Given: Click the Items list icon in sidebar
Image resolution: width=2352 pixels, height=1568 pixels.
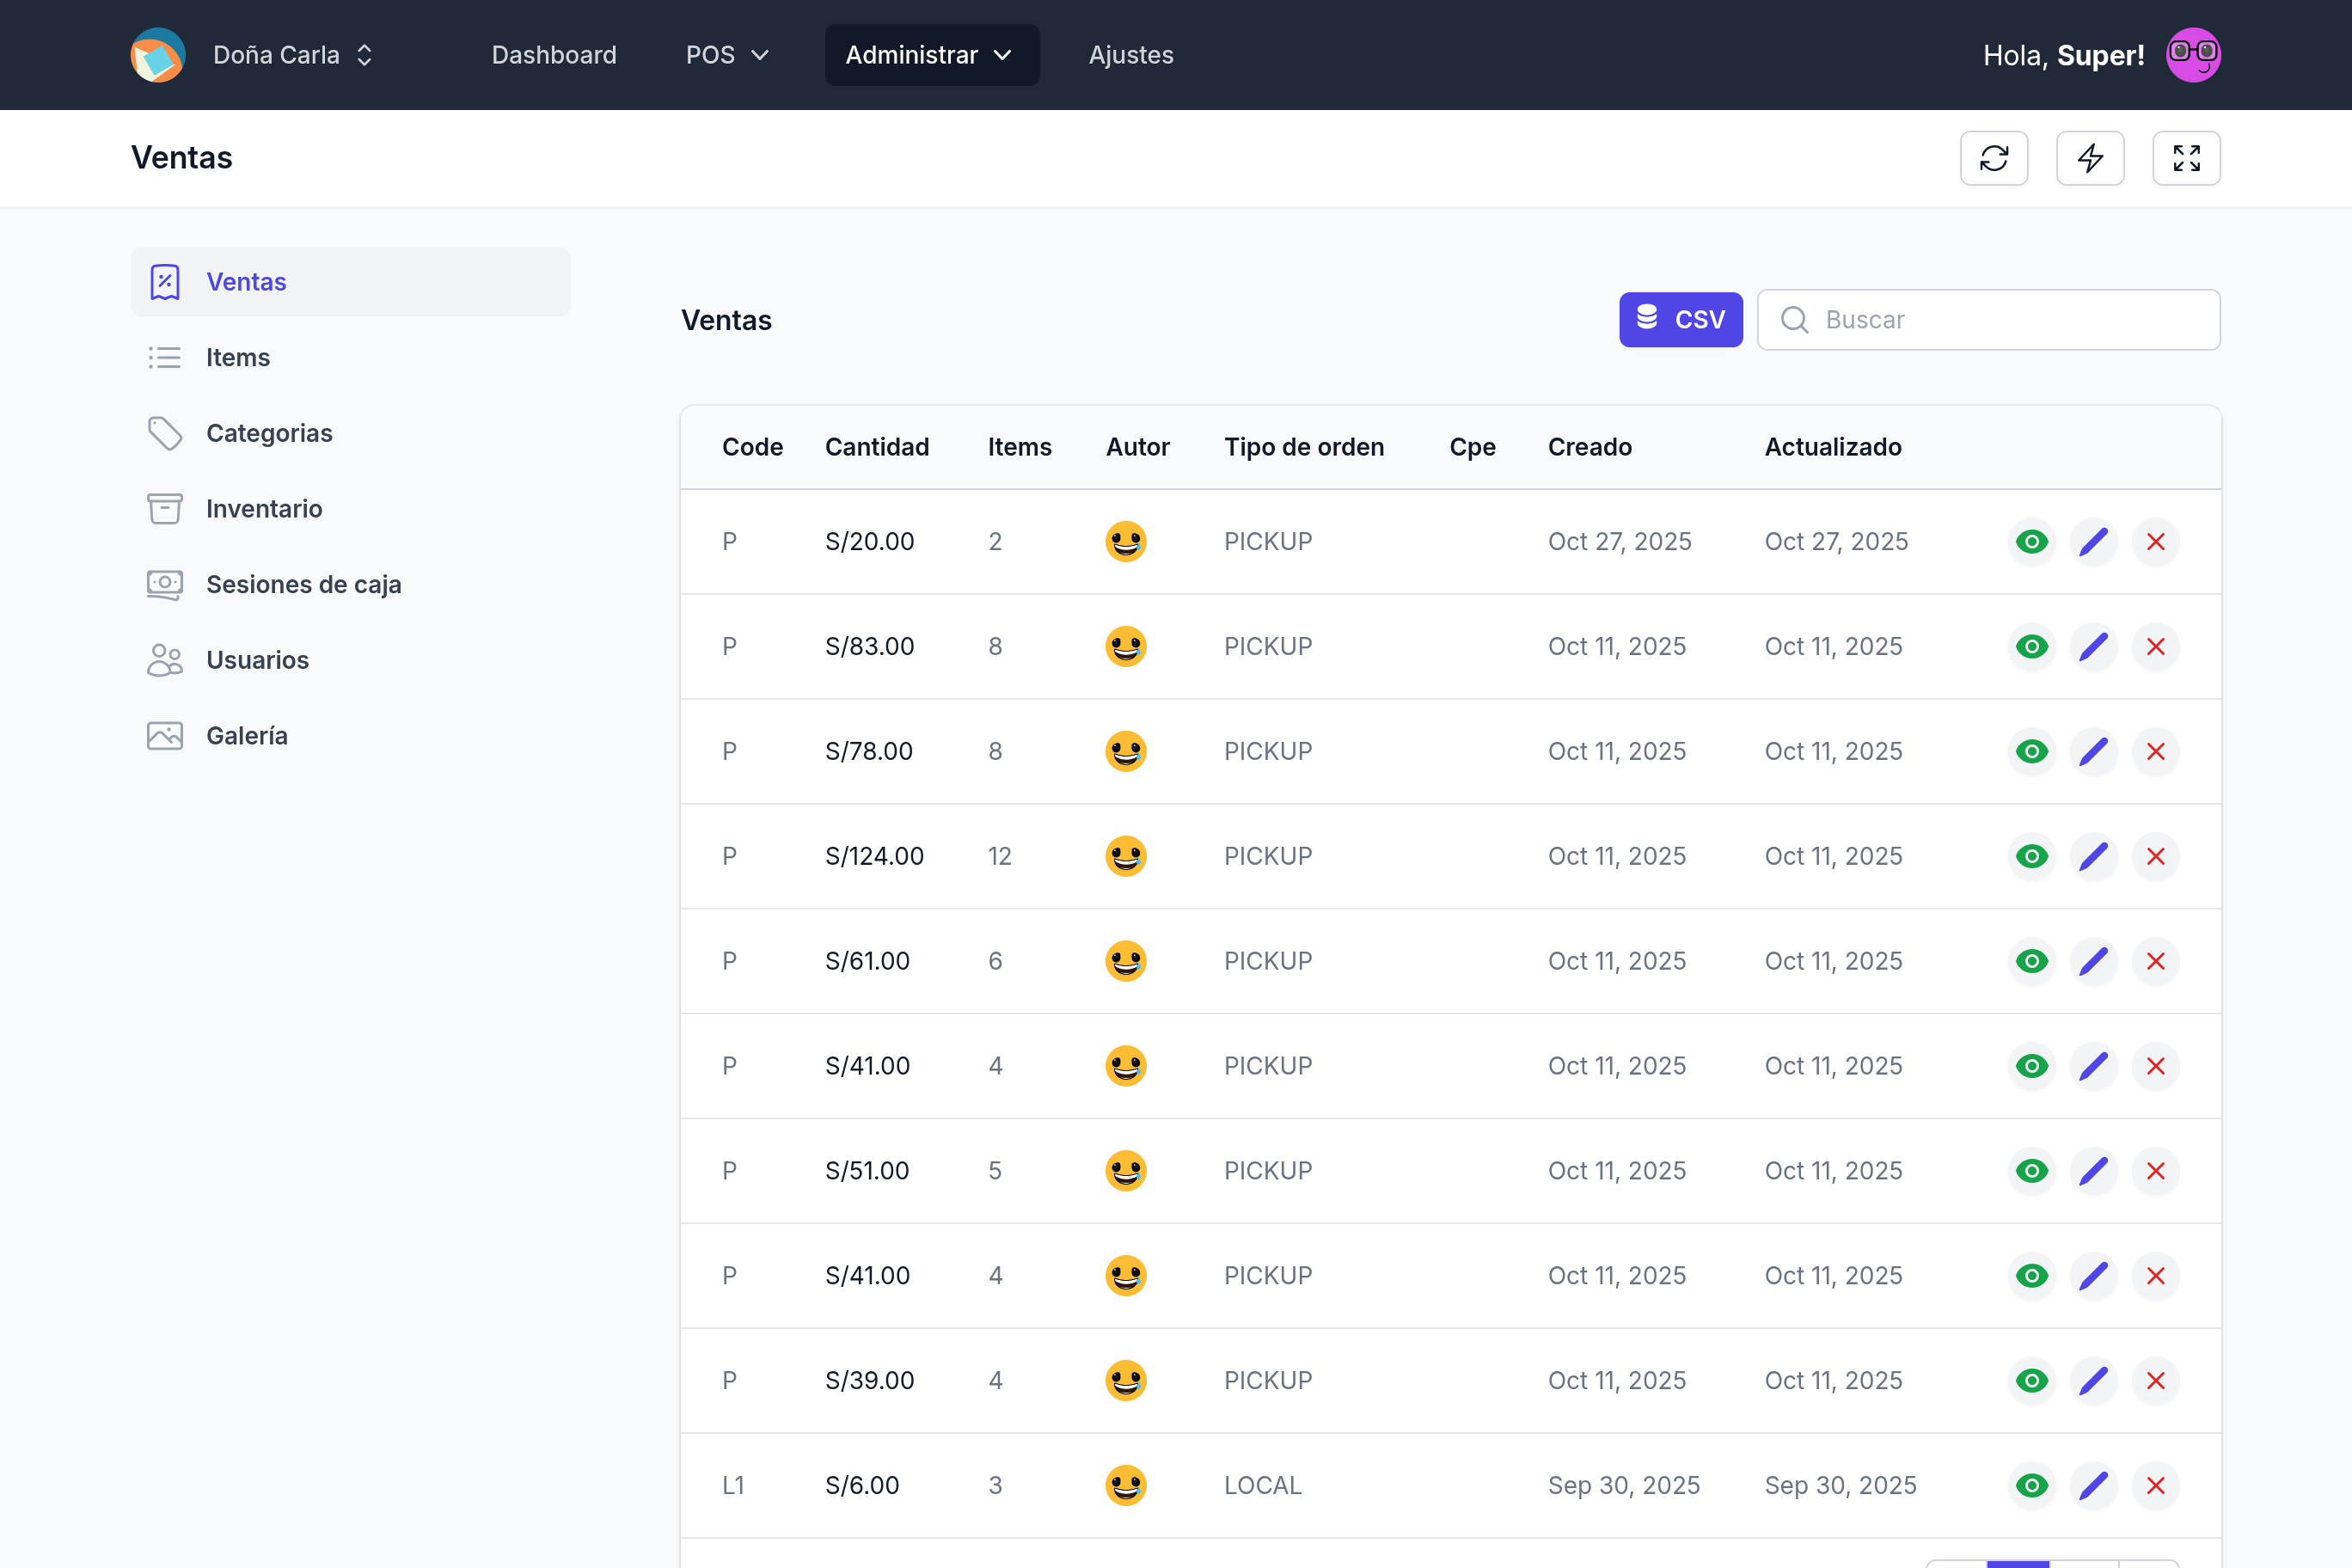Looking at the screenshot, I should click(165, 358).
